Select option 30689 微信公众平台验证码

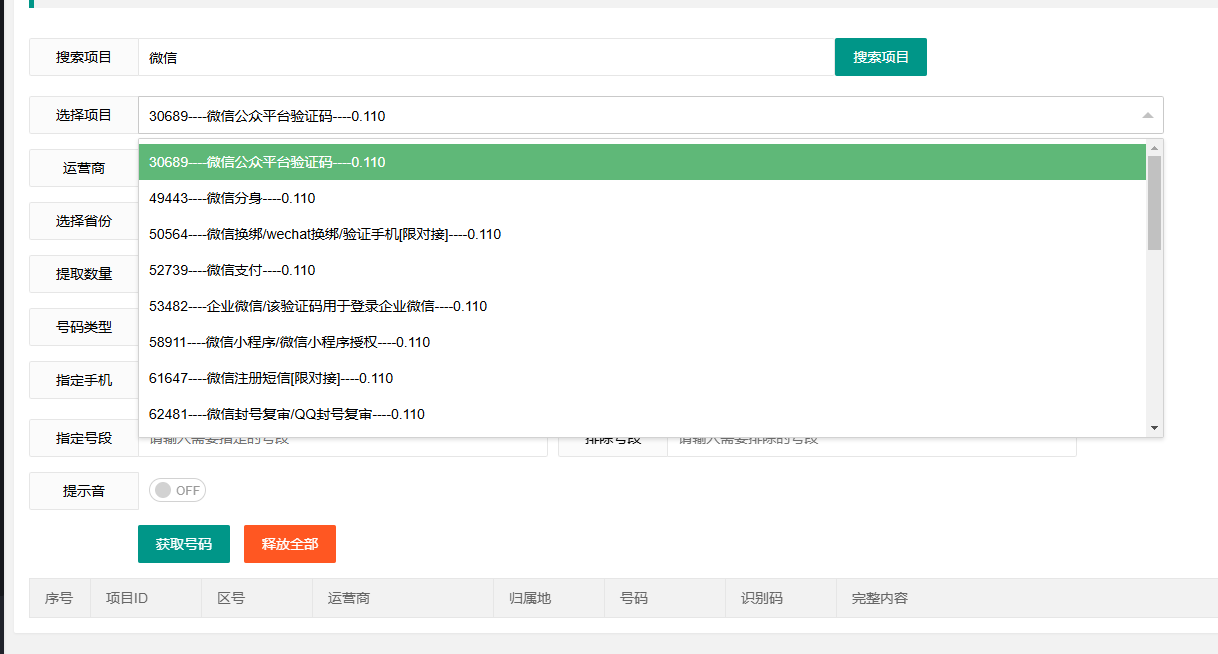coord(642,162)
